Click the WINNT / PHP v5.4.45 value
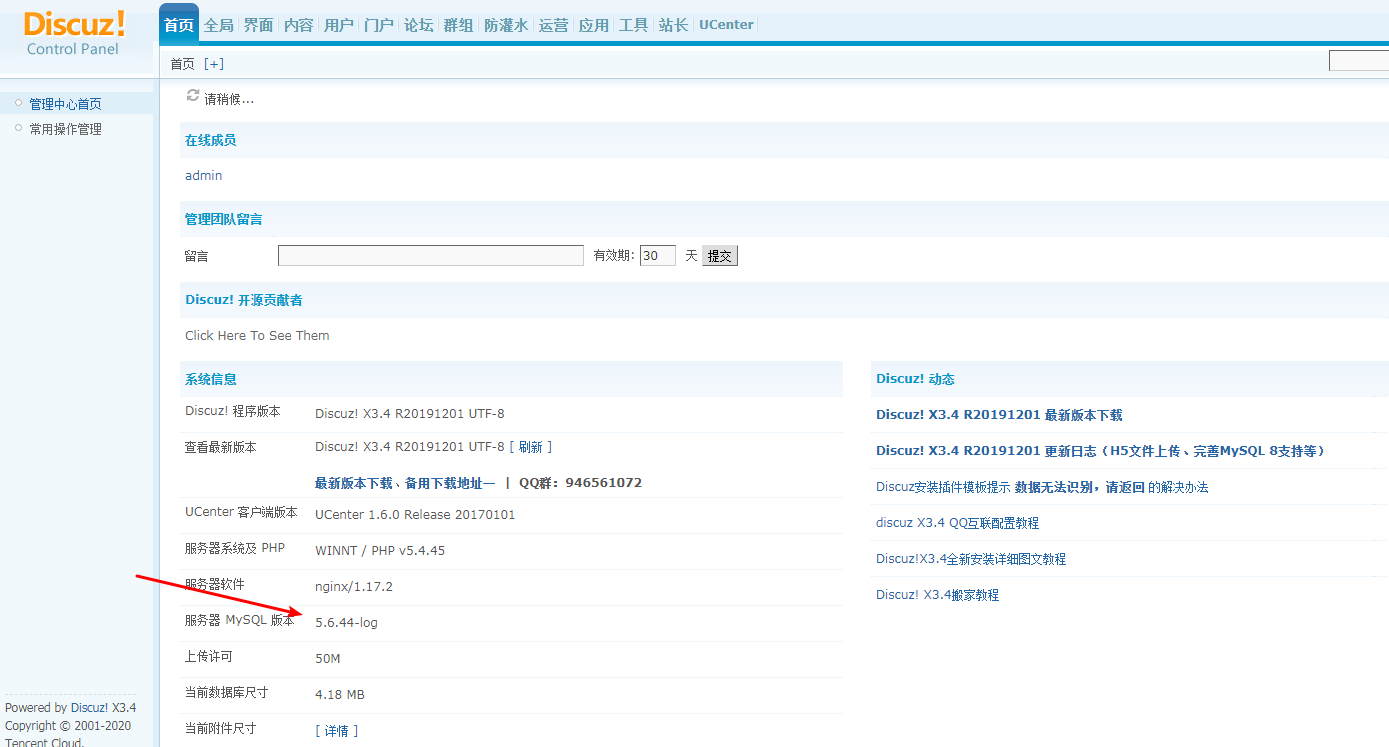This screenshot has width=1389, height=747. tap(380, 551)
